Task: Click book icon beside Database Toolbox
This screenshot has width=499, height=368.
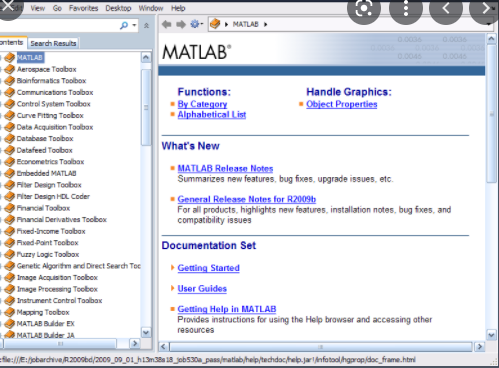Action: click(10, 138)
